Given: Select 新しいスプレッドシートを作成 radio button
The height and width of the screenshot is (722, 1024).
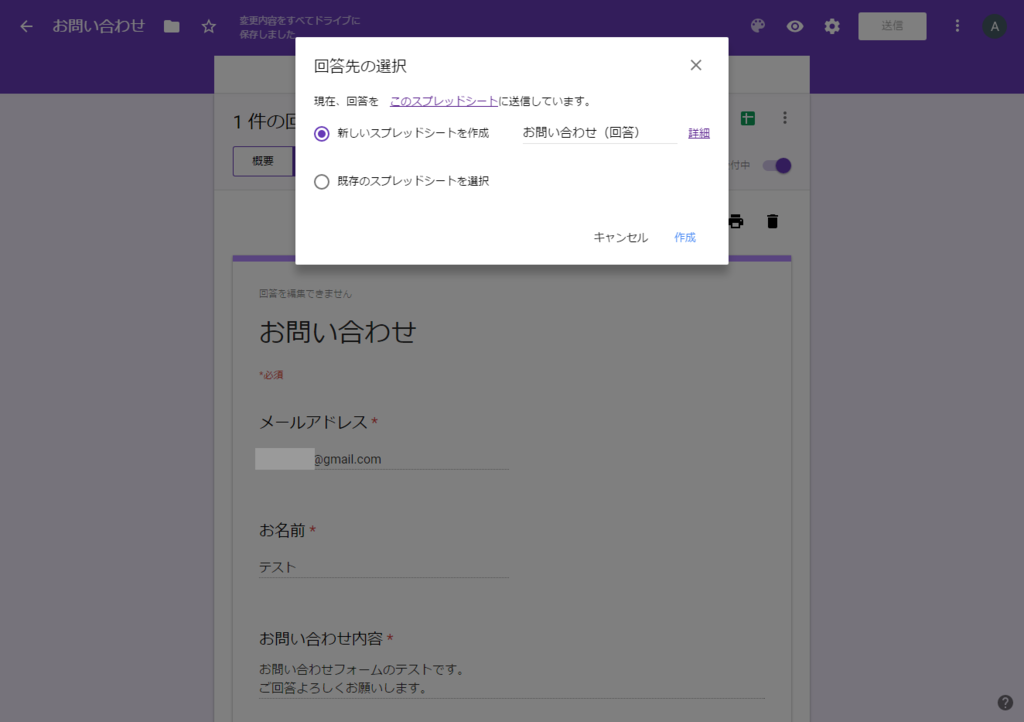Looking at the screenshot, I should 321,134.
